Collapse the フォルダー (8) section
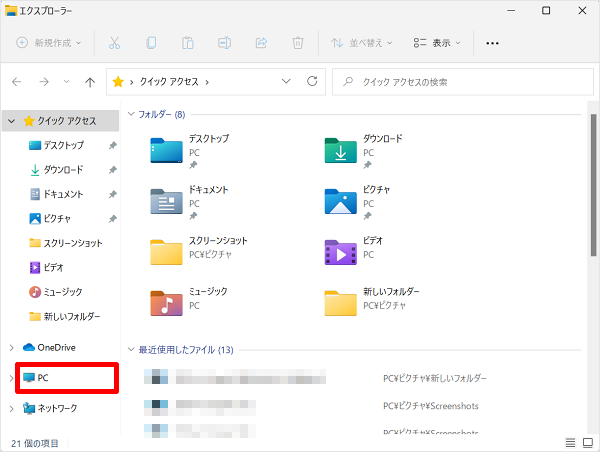Viewport: 600px width, 452px height. pyautogui.click(x=130, y=115)
